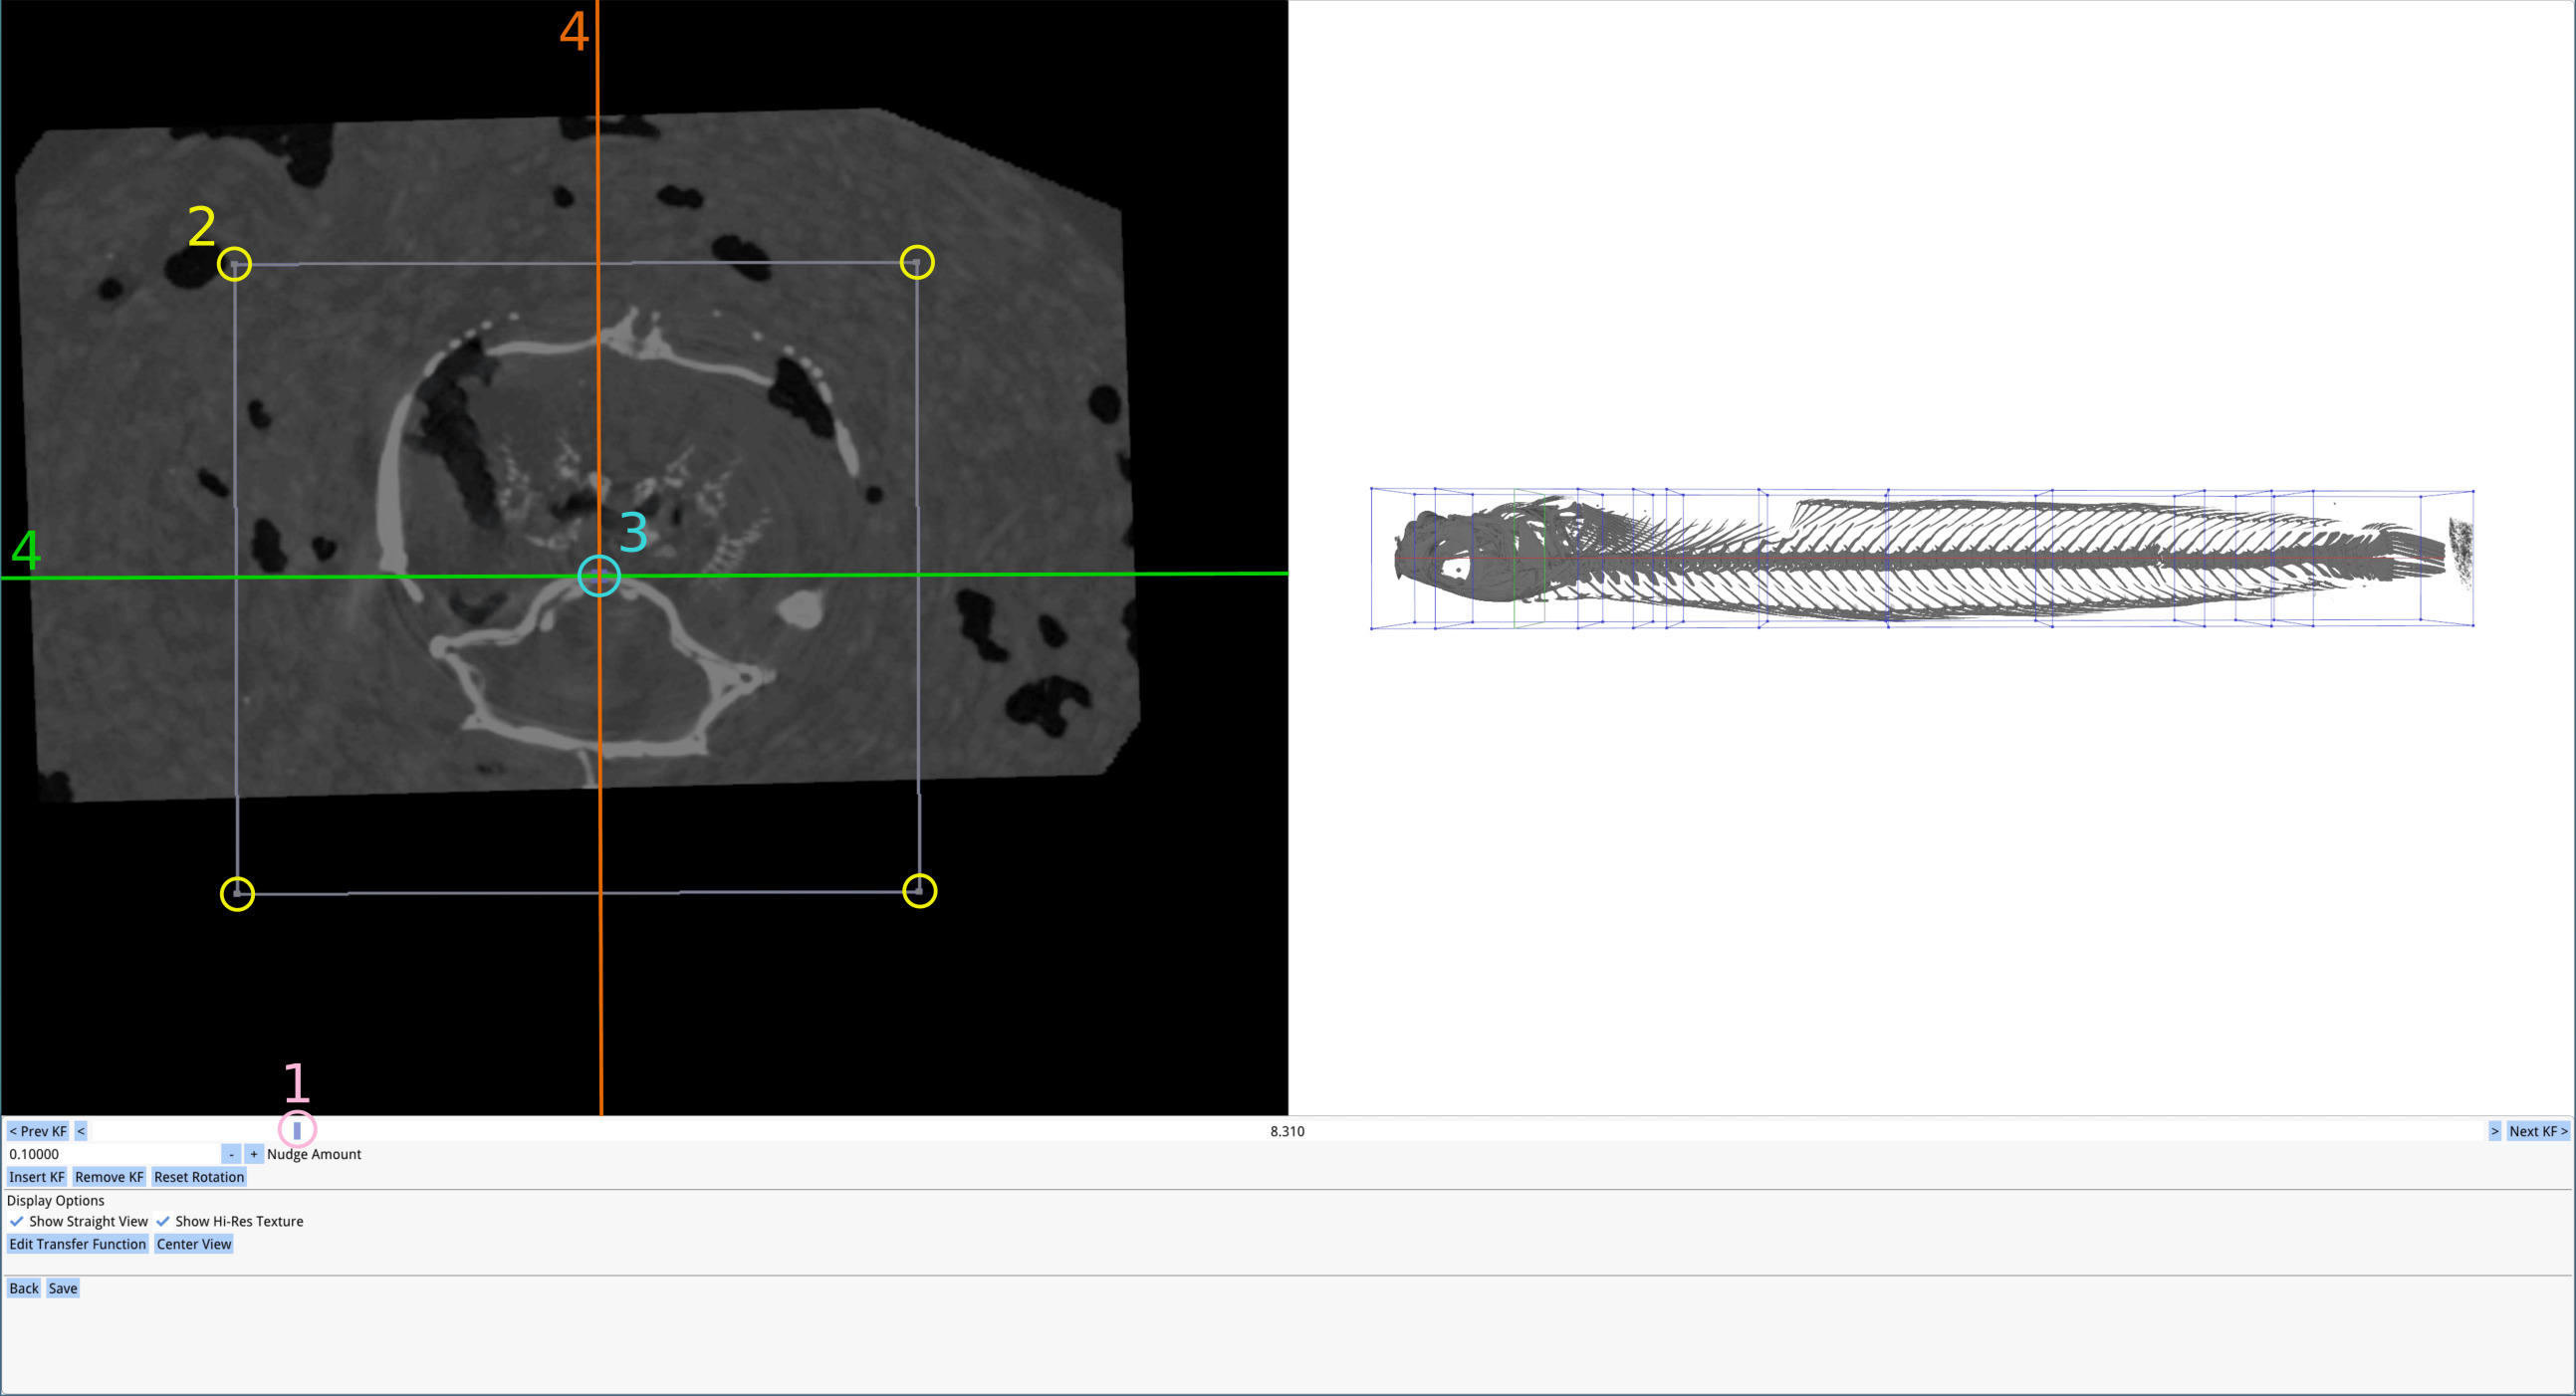Screen dimensions: 2576x1396
Task: Click the '<' step-back arrow button
Action: (81, 1131)
